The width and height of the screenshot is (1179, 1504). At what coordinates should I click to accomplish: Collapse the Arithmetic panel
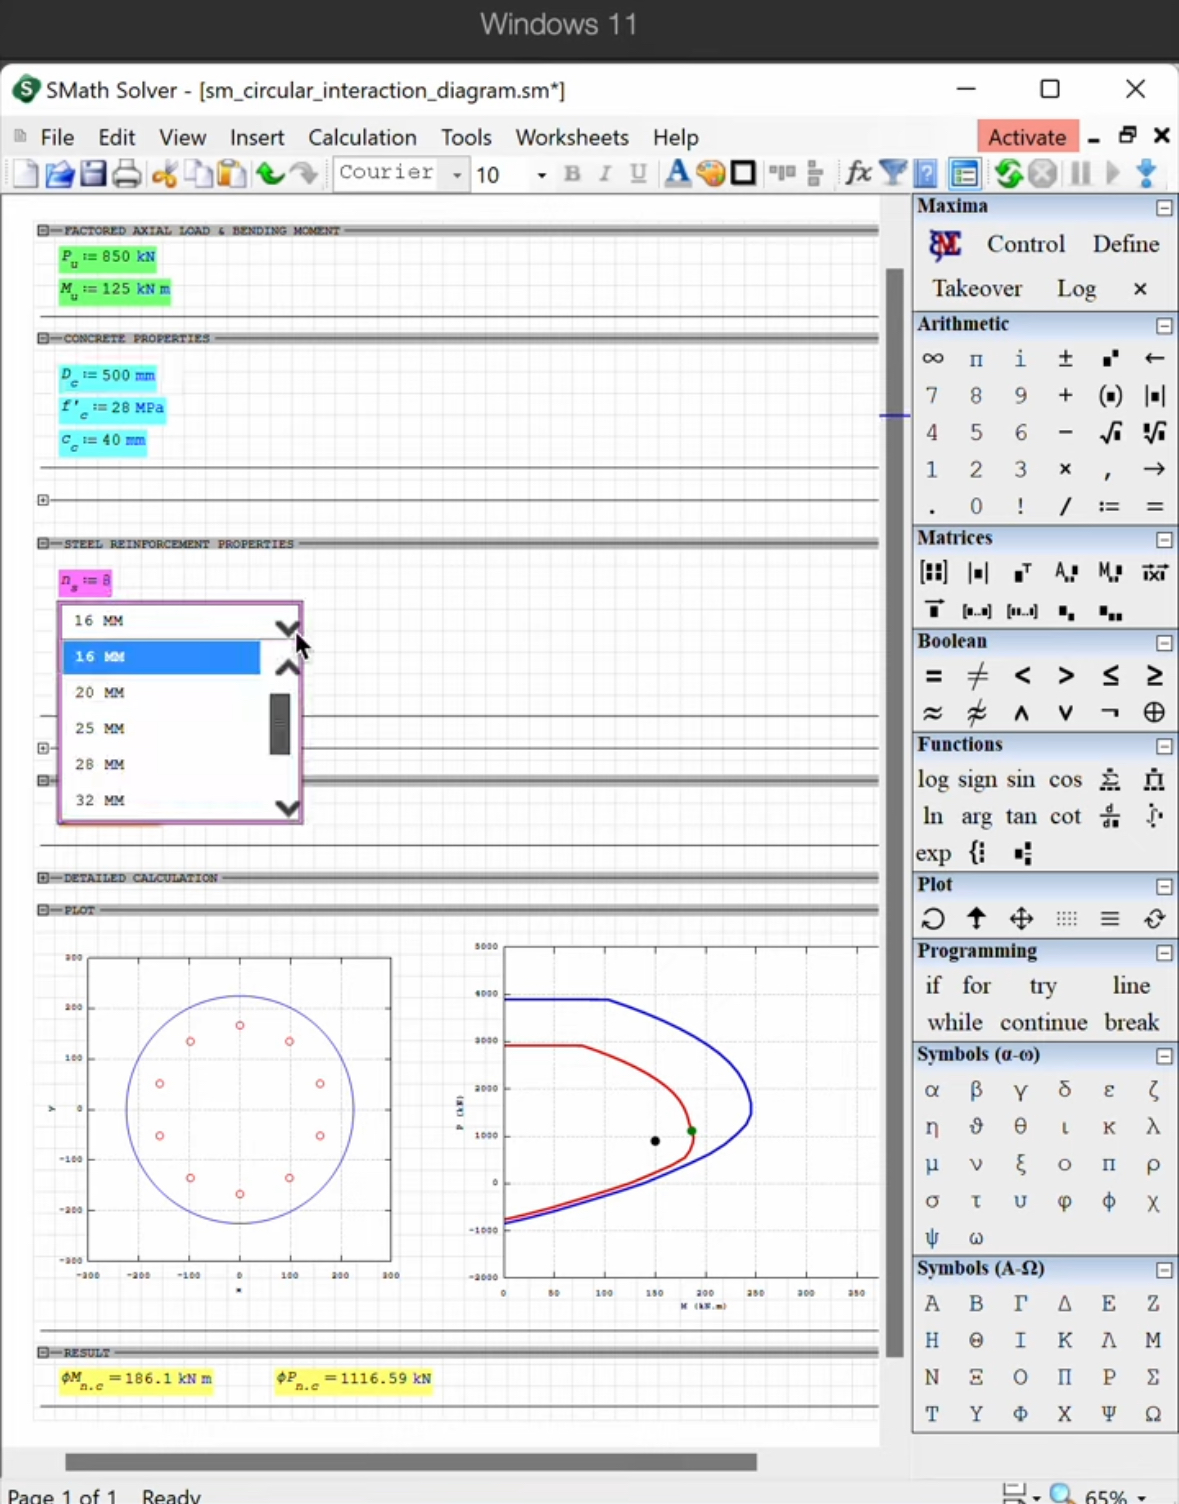pos(1164,326)
